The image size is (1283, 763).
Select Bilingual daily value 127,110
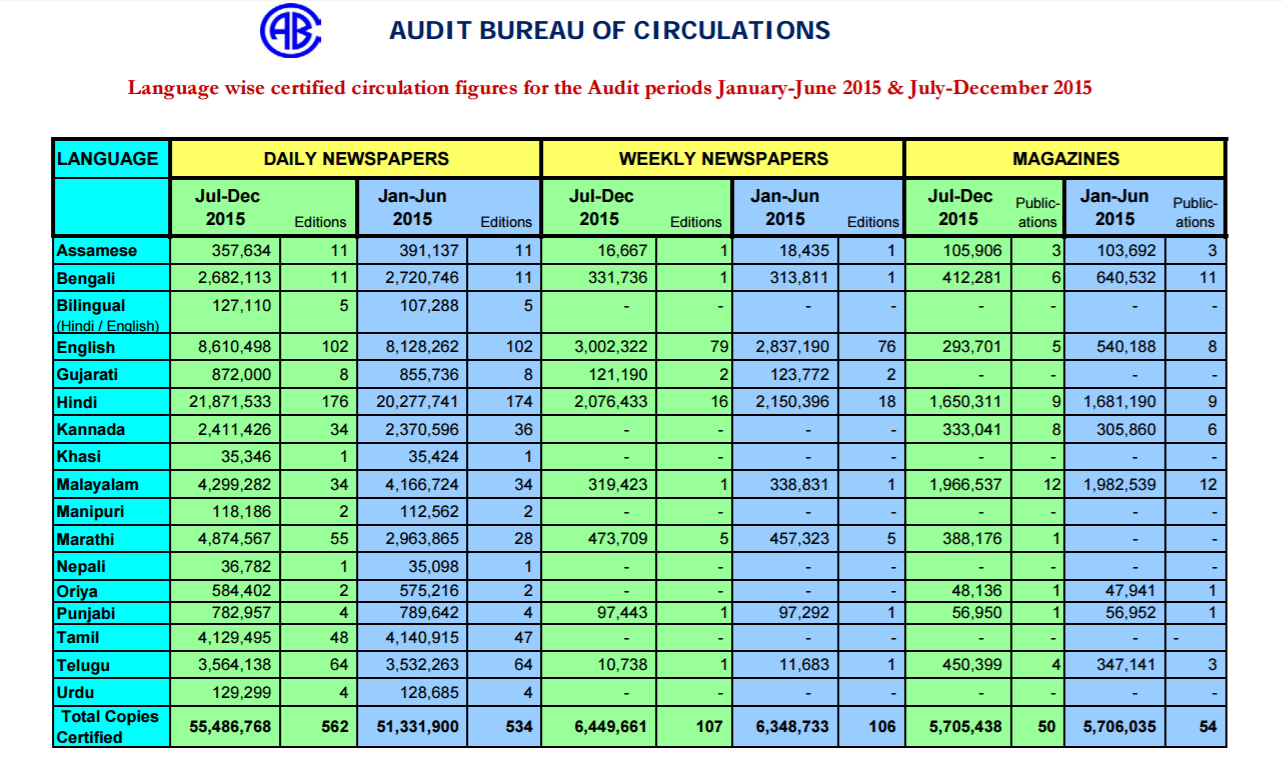[x=240, y=305]
